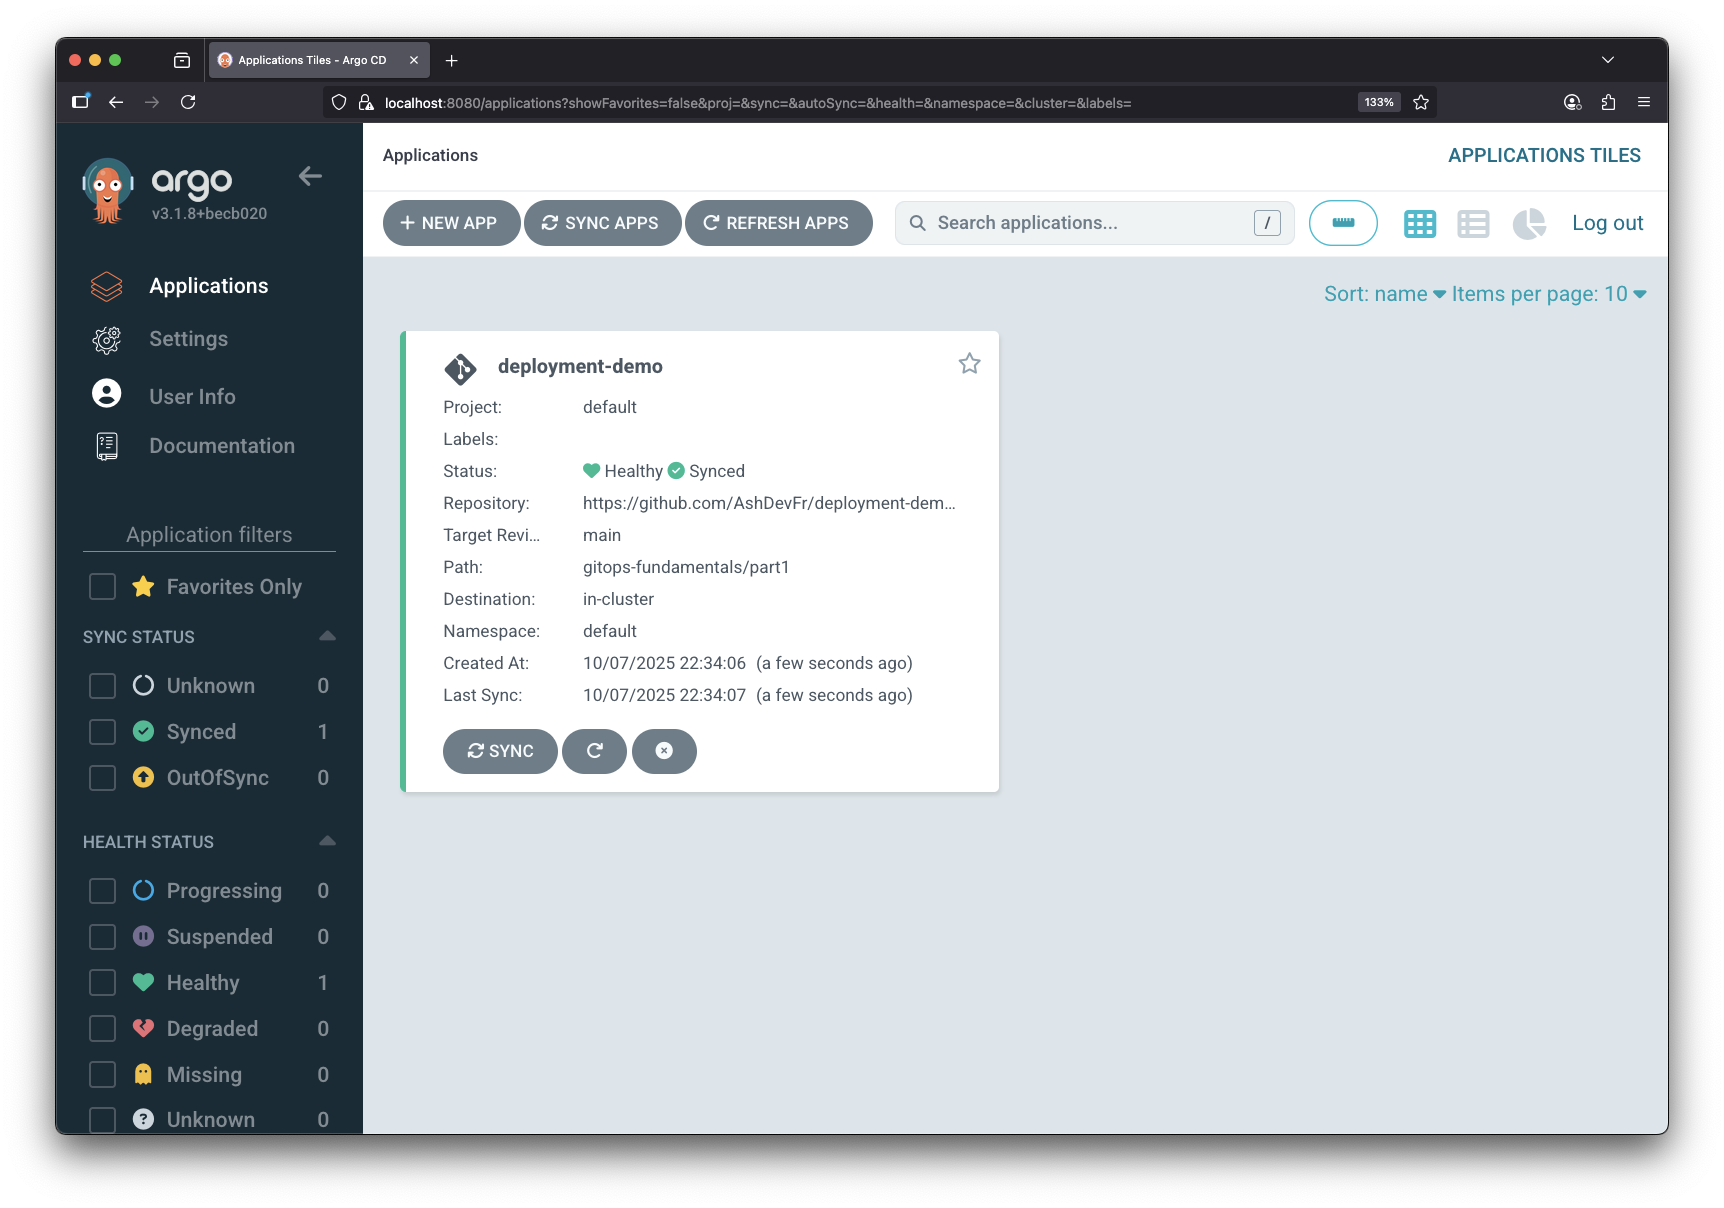This screenshot has width=1724, height=1208.
Task: Open Settings from the sidebar
Action: point(188,339)
